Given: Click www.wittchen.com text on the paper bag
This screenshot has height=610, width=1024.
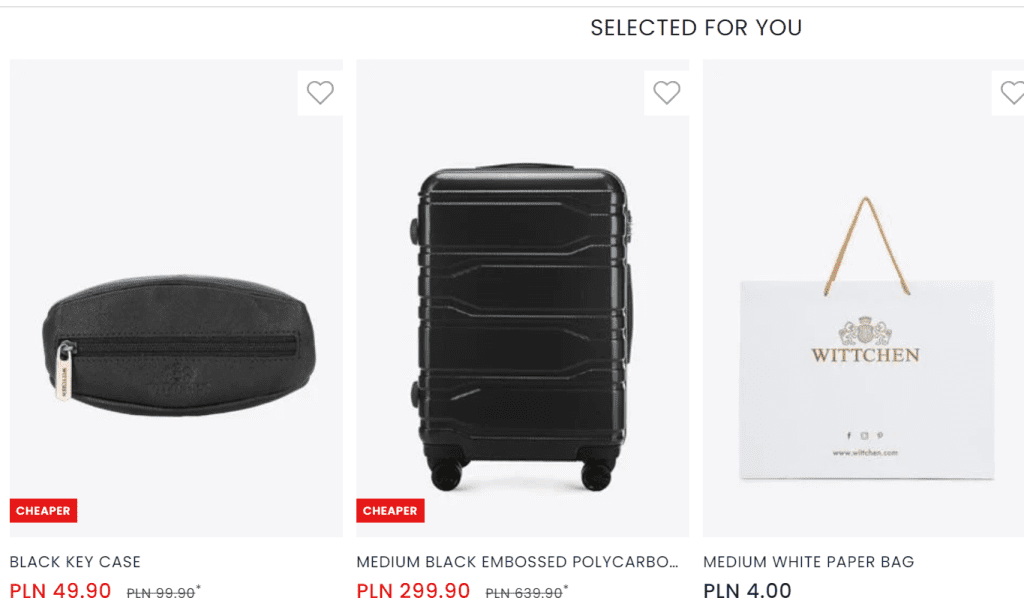Looking at the screenshot, I should point(865,453).
